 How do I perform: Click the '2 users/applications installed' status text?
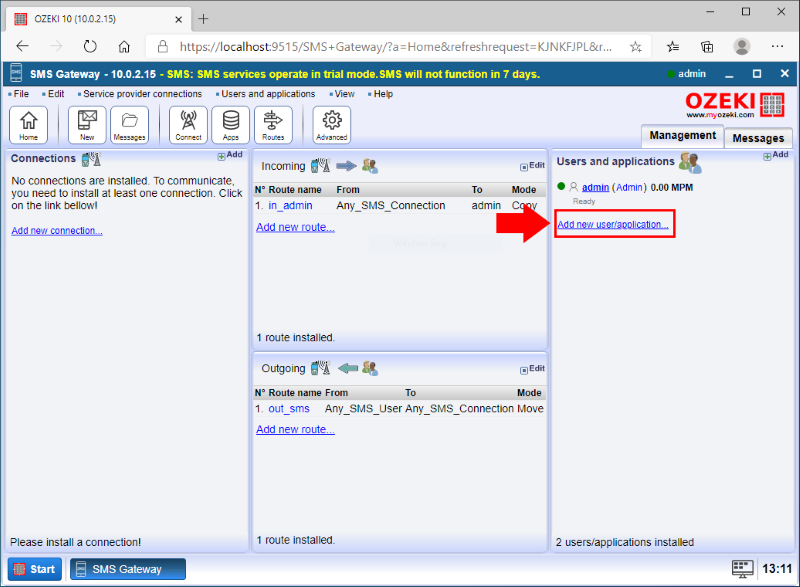pyautogui.click(x=625, y=542)
